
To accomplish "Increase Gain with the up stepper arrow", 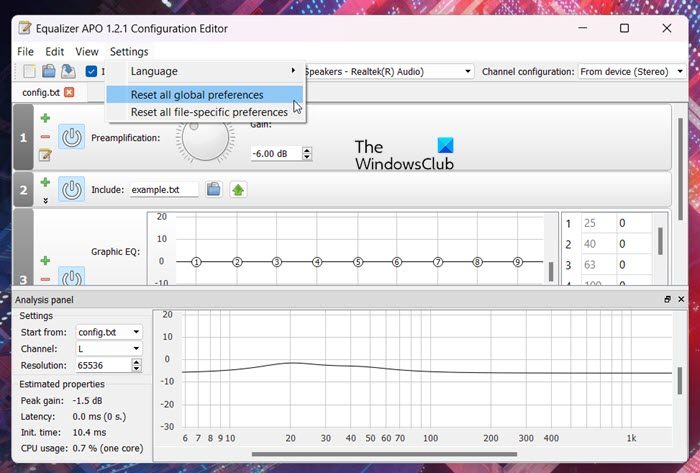I will tap(307, 150).
